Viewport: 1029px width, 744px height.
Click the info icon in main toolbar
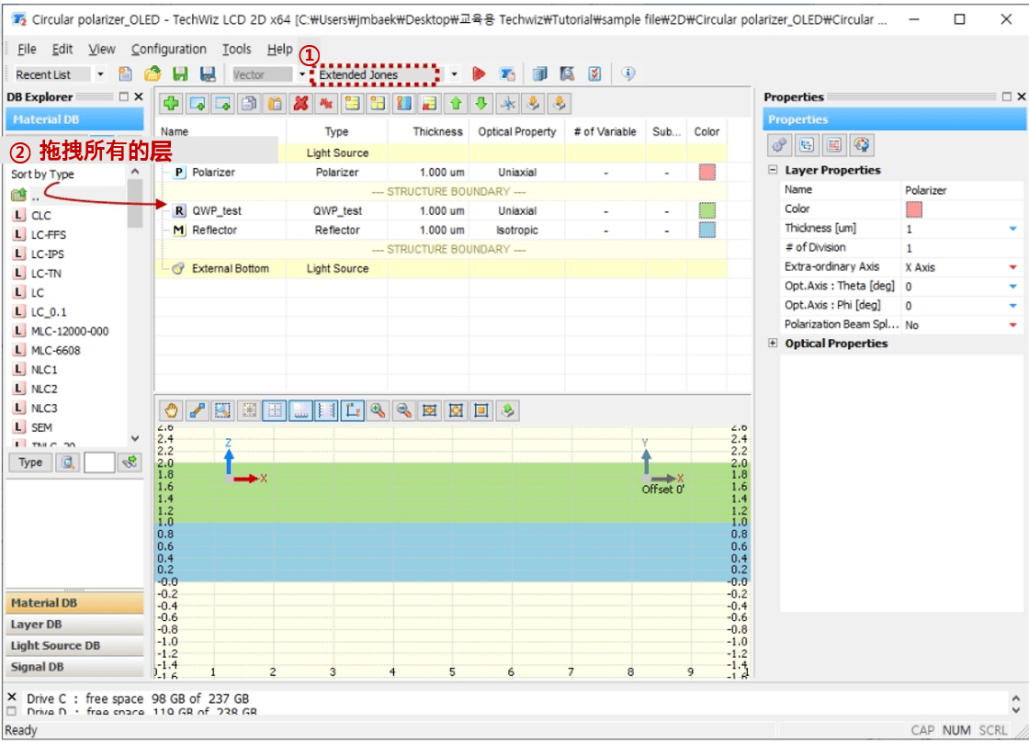tap(628, 73)
